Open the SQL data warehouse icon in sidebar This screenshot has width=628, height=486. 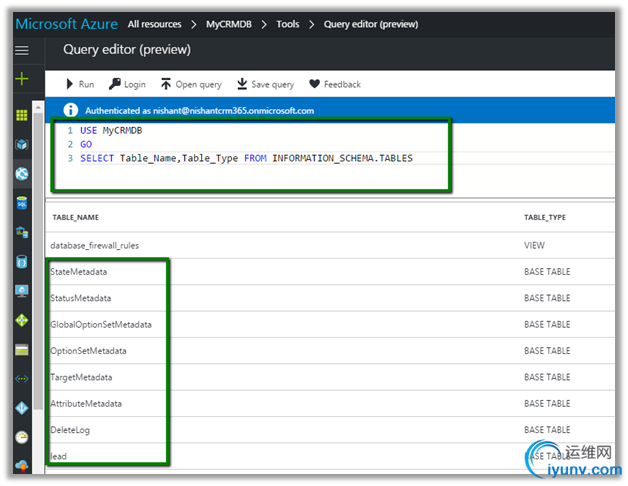click(x=22, y=232)
